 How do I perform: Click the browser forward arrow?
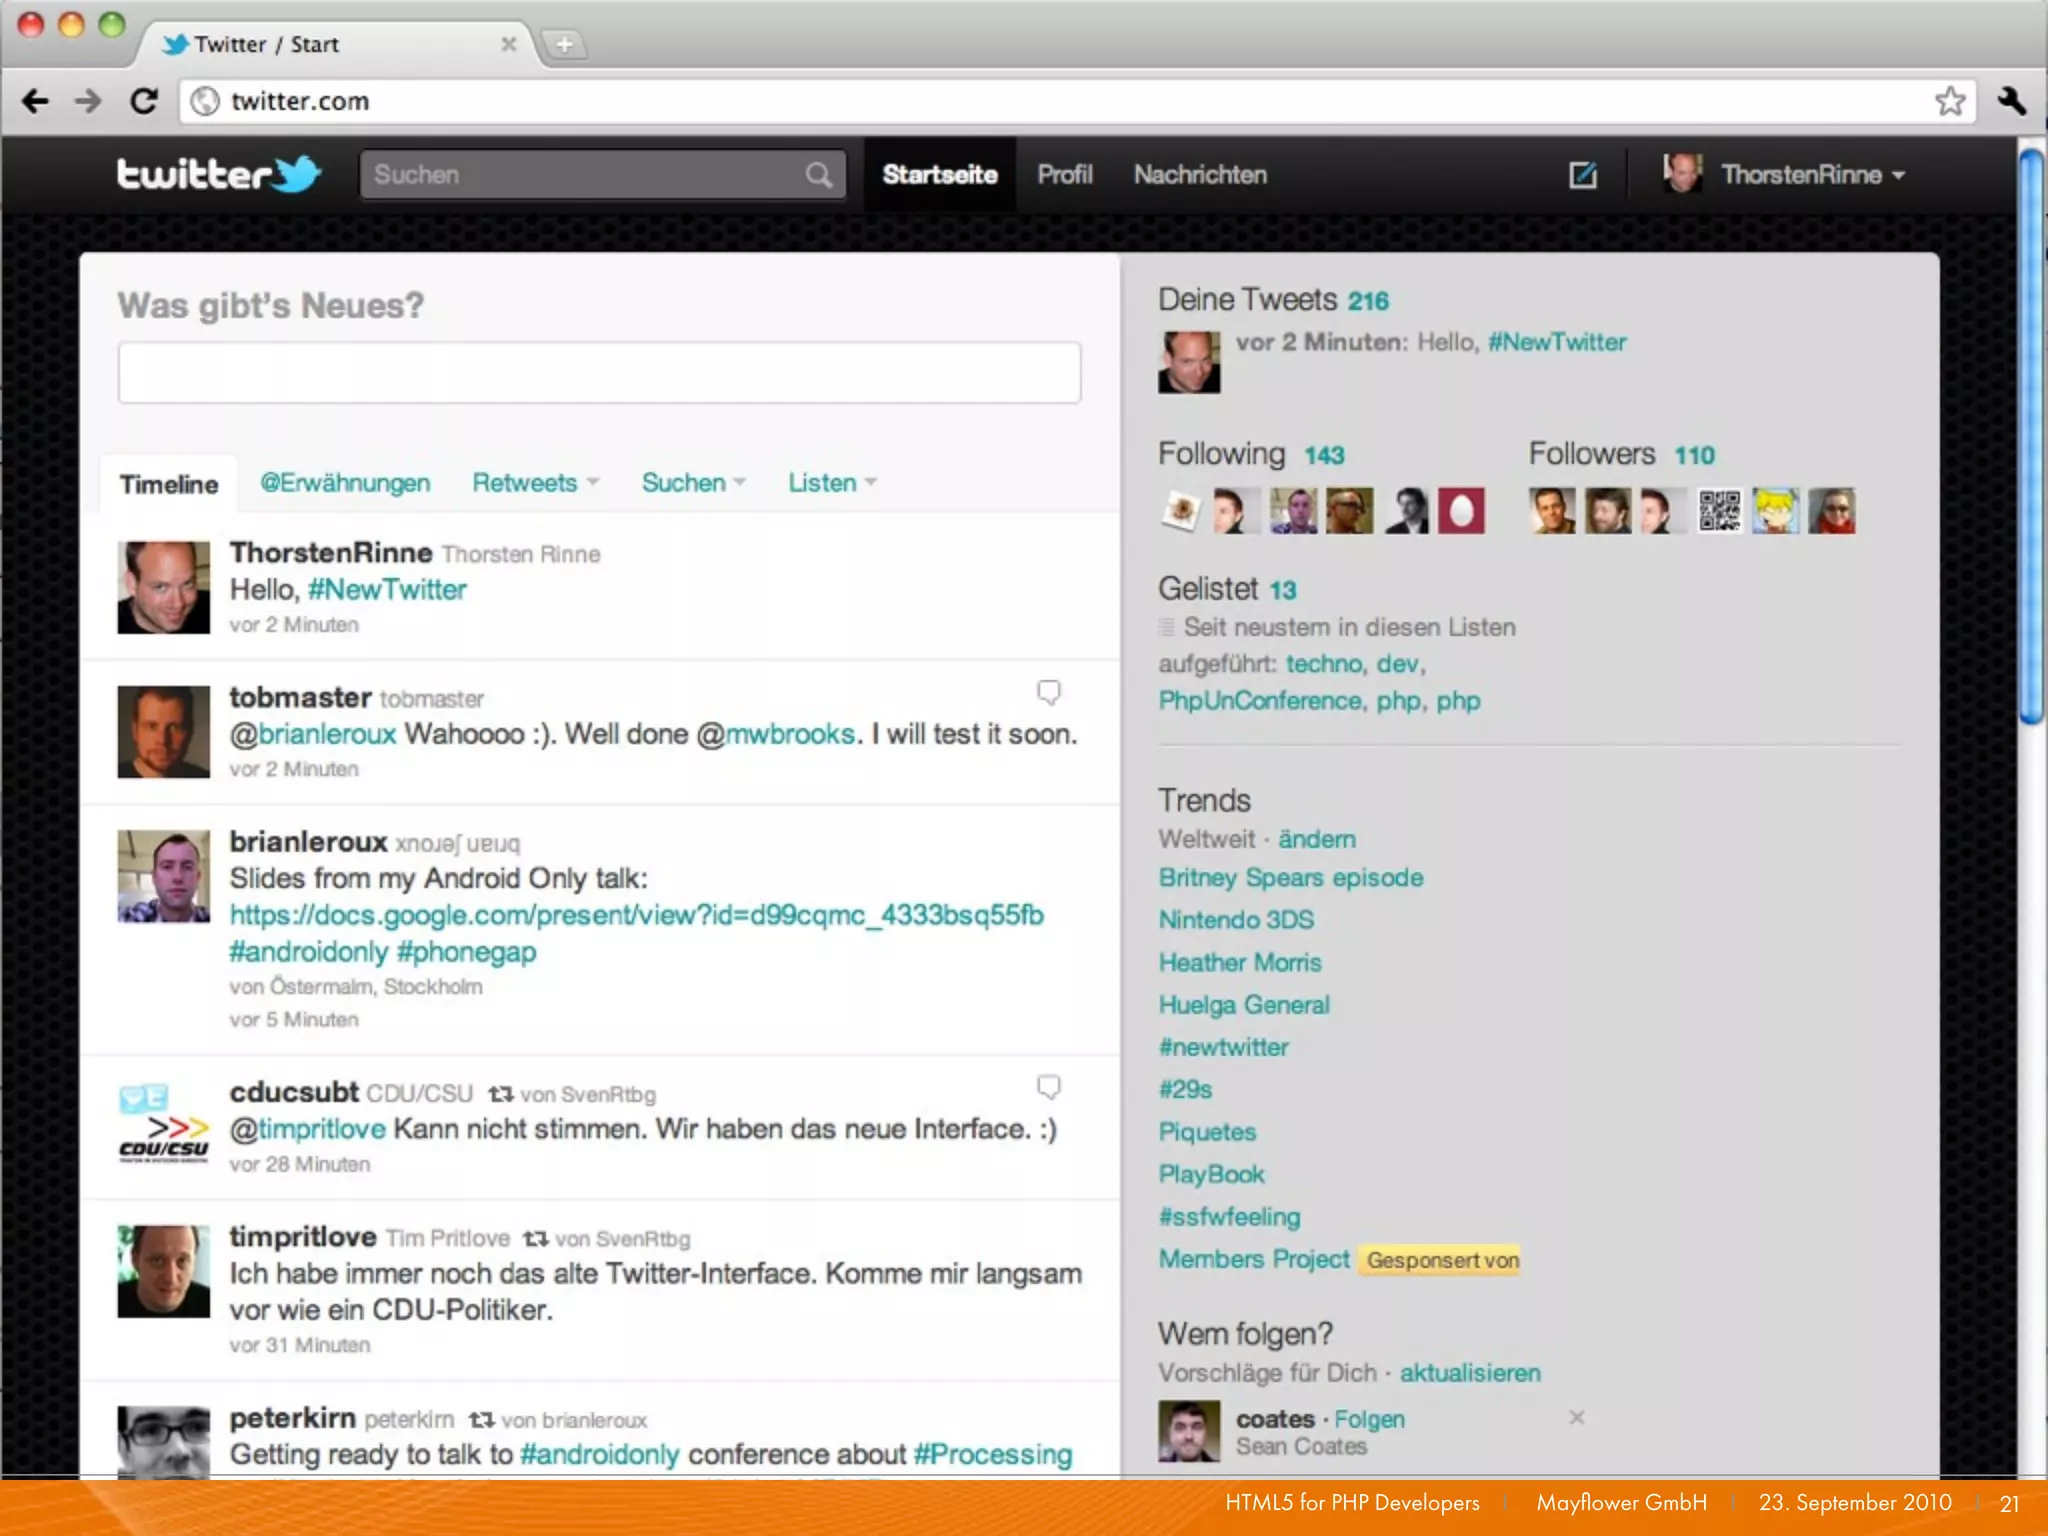coord(89,101)
